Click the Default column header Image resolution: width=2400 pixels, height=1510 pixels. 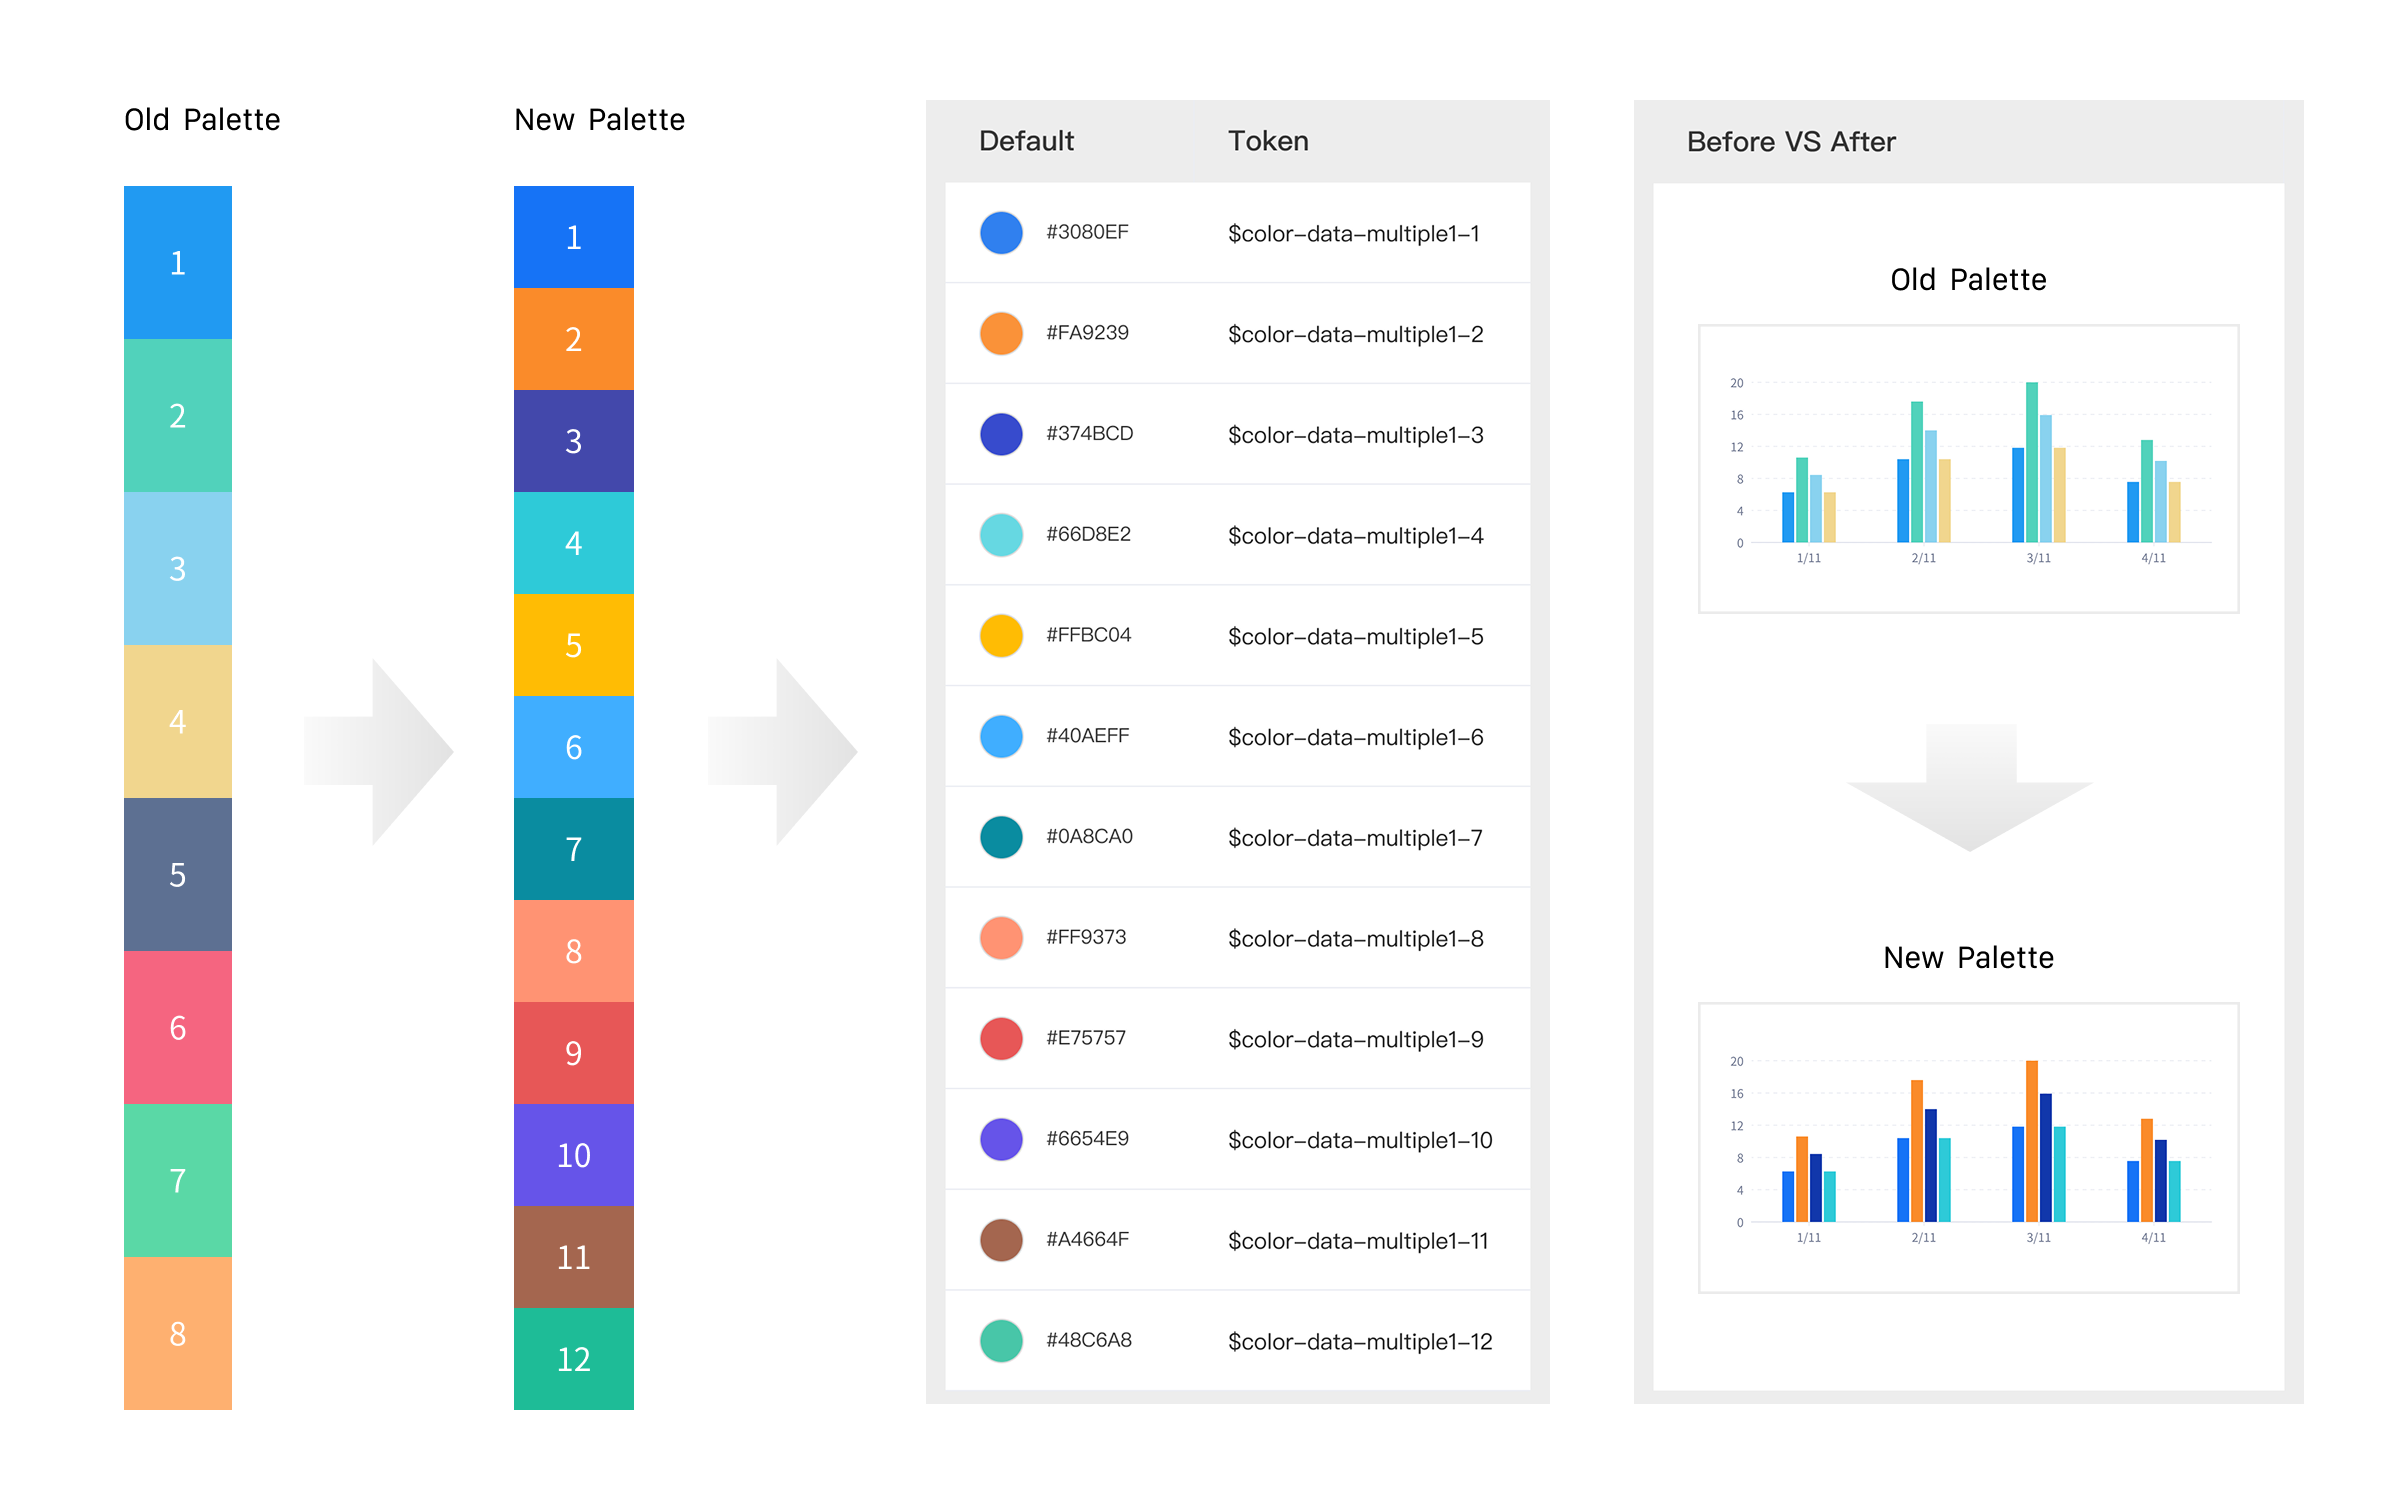tap(1026, 141)
